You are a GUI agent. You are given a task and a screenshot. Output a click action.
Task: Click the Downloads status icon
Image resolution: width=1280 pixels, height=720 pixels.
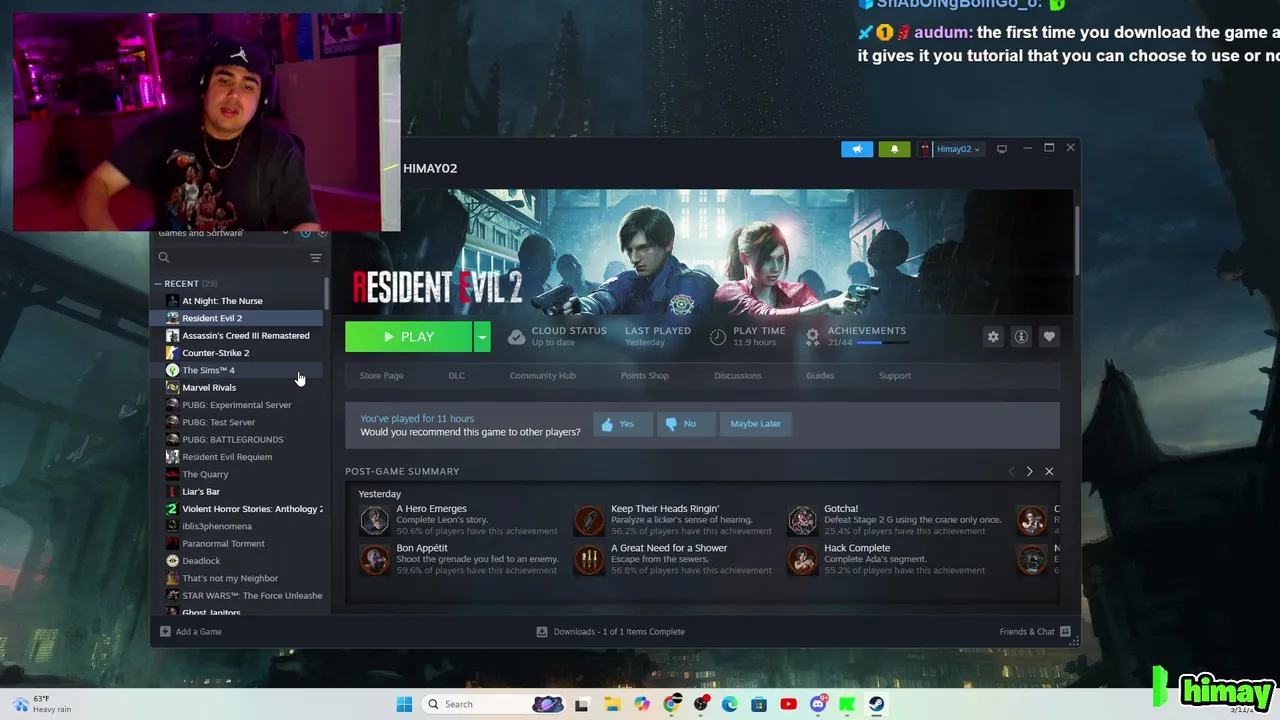pyautogui.click(x=542, y=632)
